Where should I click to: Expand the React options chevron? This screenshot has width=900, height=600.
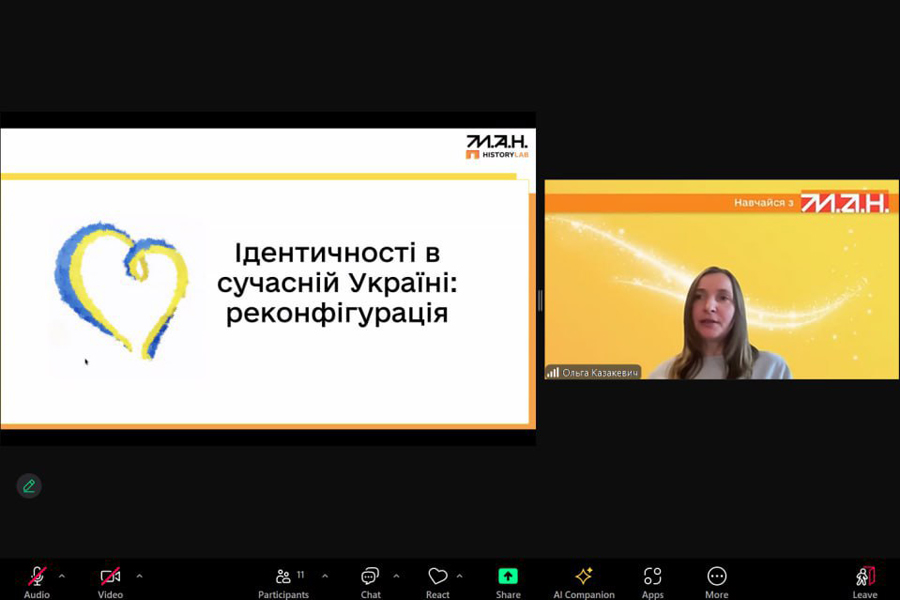(460, 576)
